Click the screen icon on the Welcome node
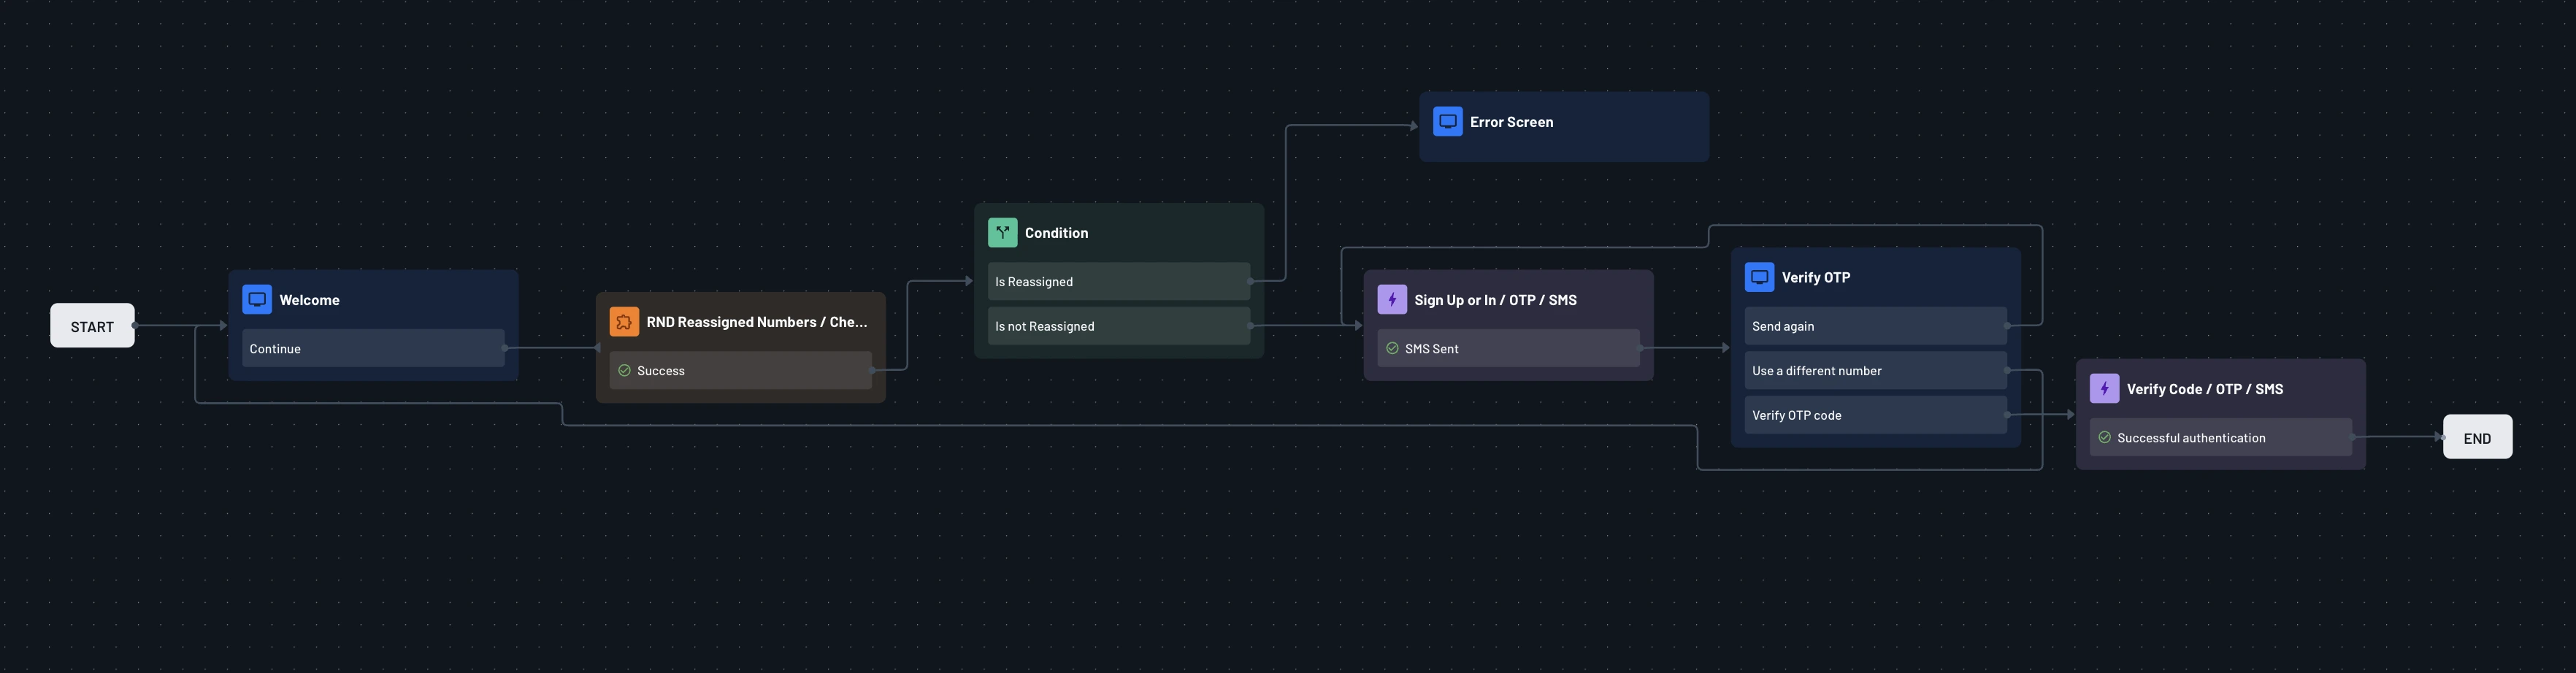Screen dimensions: 2576x673 coord(257,299)
